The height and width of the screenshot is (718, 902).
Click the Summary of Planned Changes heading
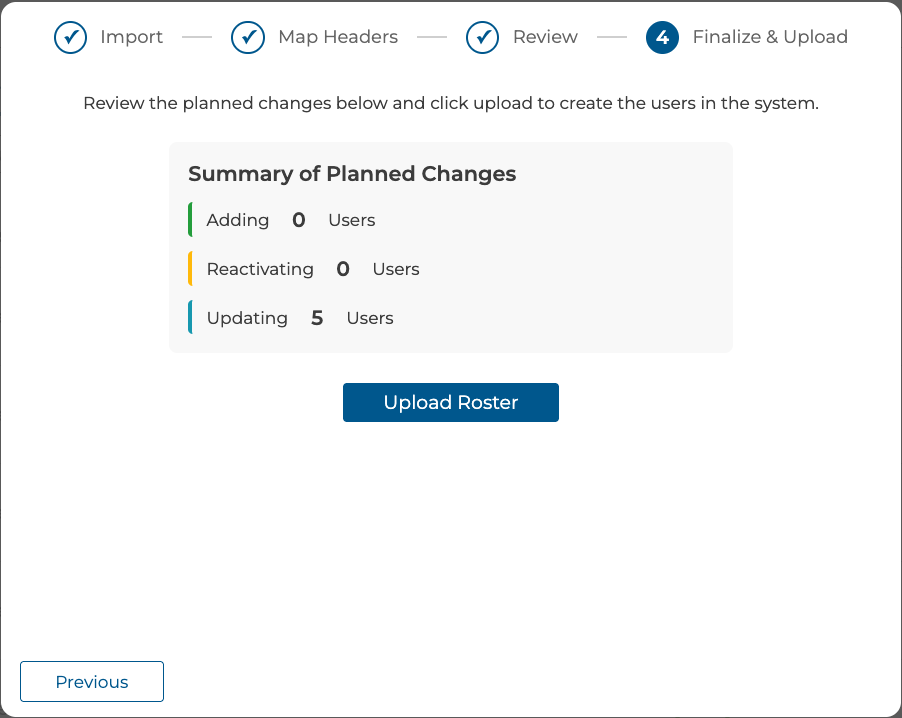[352, 174]
